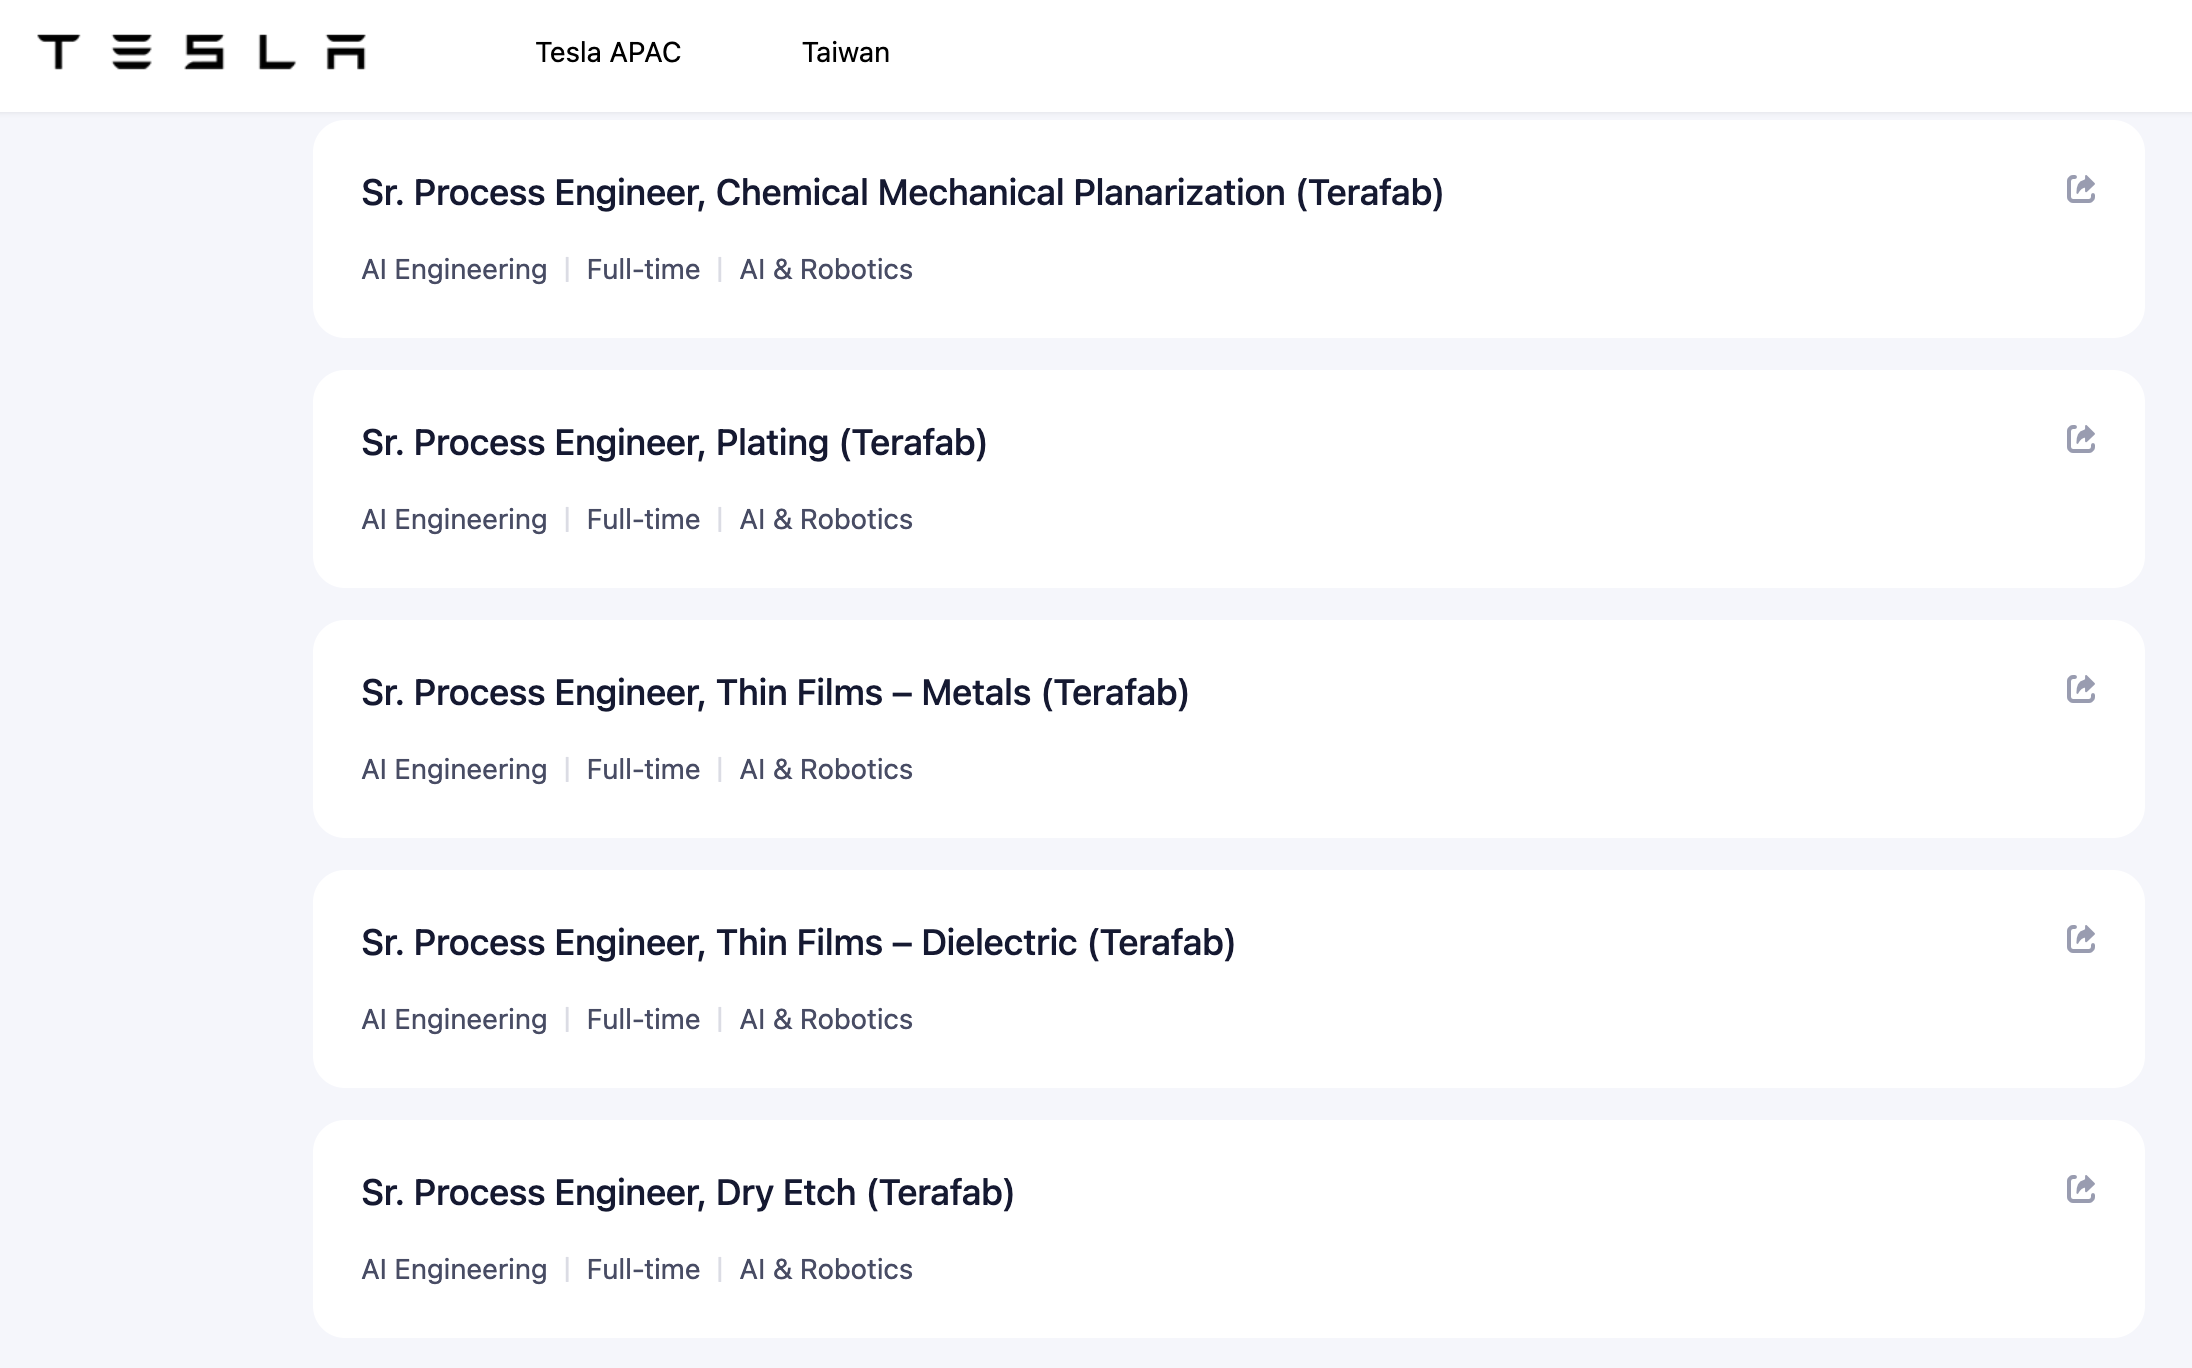The height and width of the screenshot is (1368, 2192).
Task: Click Full-time tag on Chemical Mechanical Planarization job
Action: coord(643,270)
